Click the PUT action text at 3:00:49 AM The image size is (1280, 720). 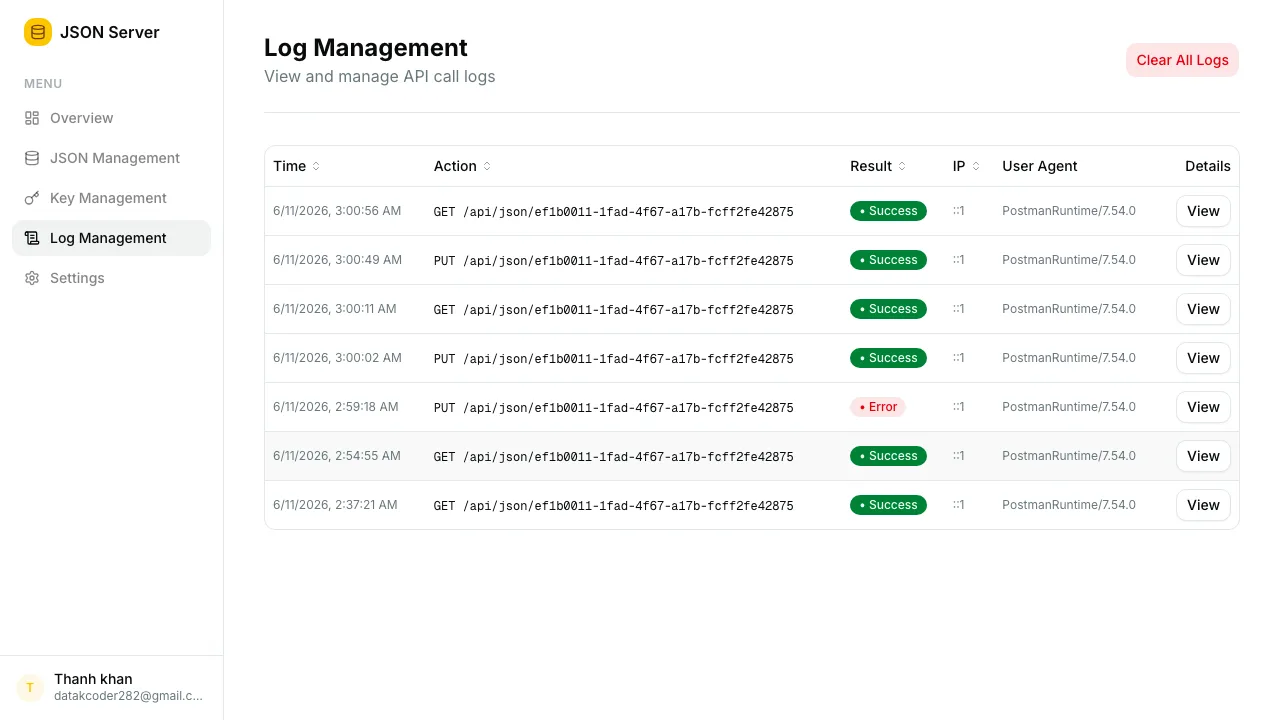coord(613,261)
